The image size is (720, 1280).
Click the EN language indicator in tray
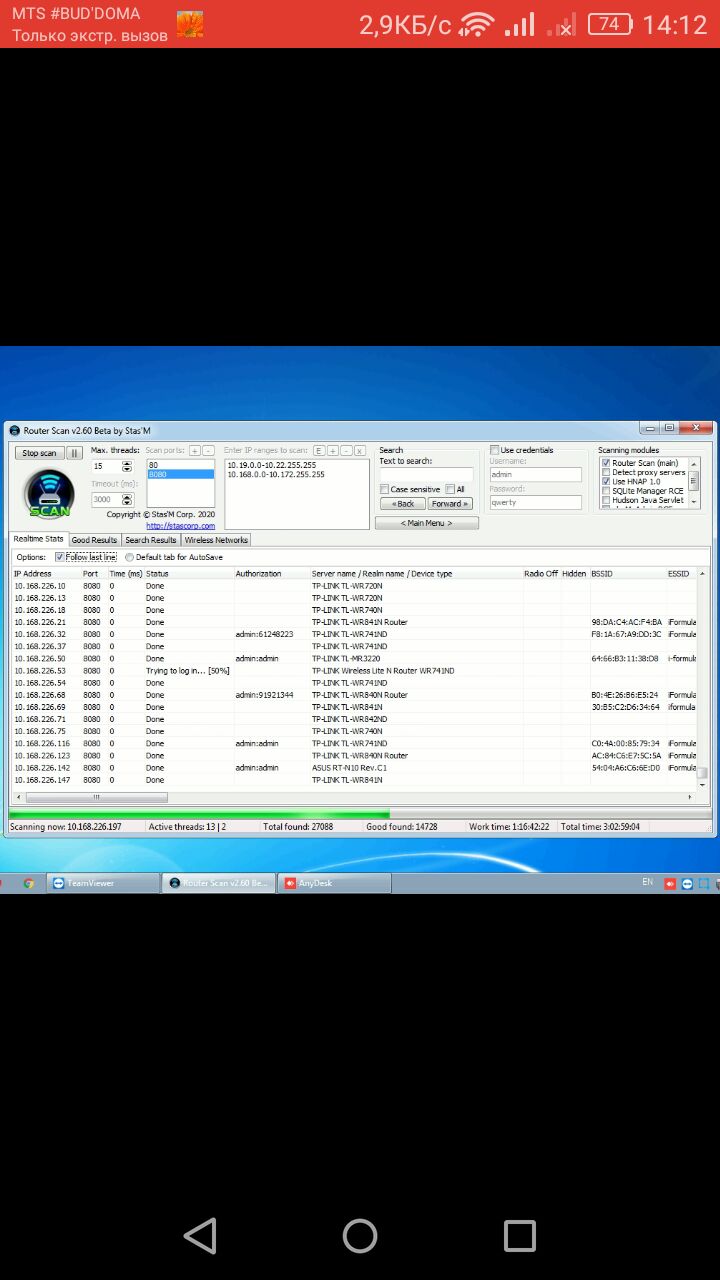click(x=647, y=882)
